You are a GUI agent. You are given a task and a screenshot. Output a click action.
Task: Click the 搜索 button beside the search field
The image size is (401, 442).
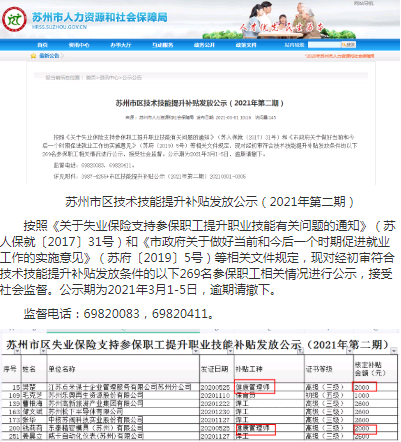point(349,45)
